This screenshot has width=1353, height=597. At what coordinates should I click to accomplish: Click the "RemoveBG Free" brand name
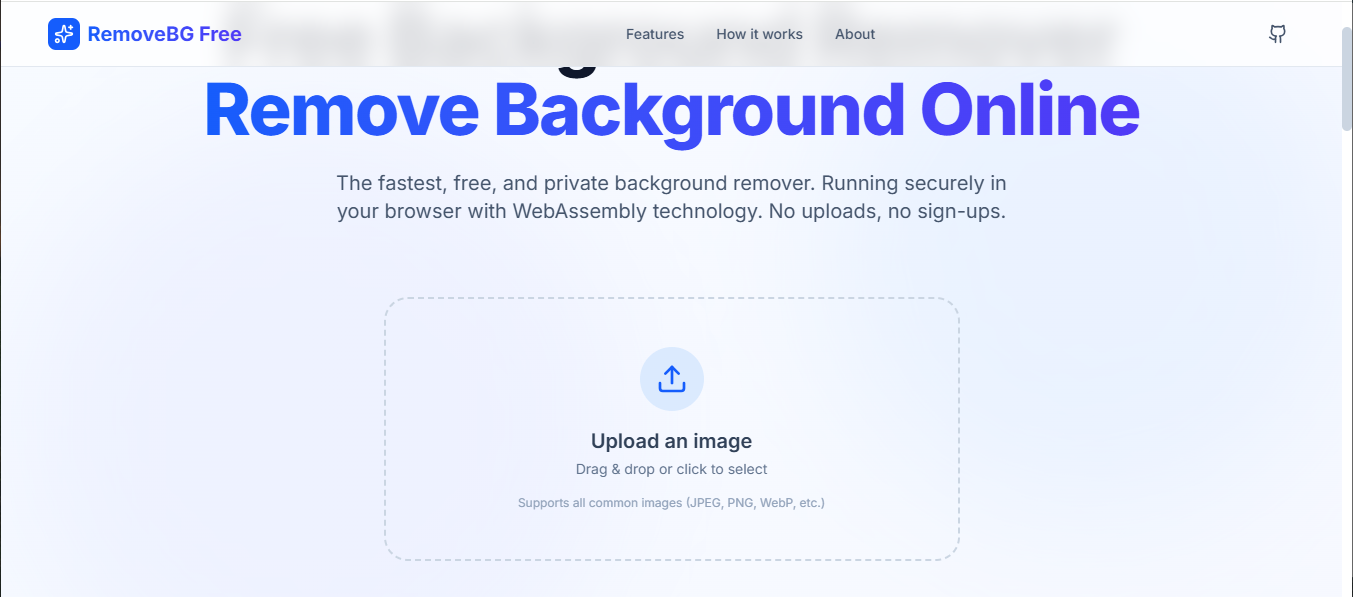click(x=164, y=34)
